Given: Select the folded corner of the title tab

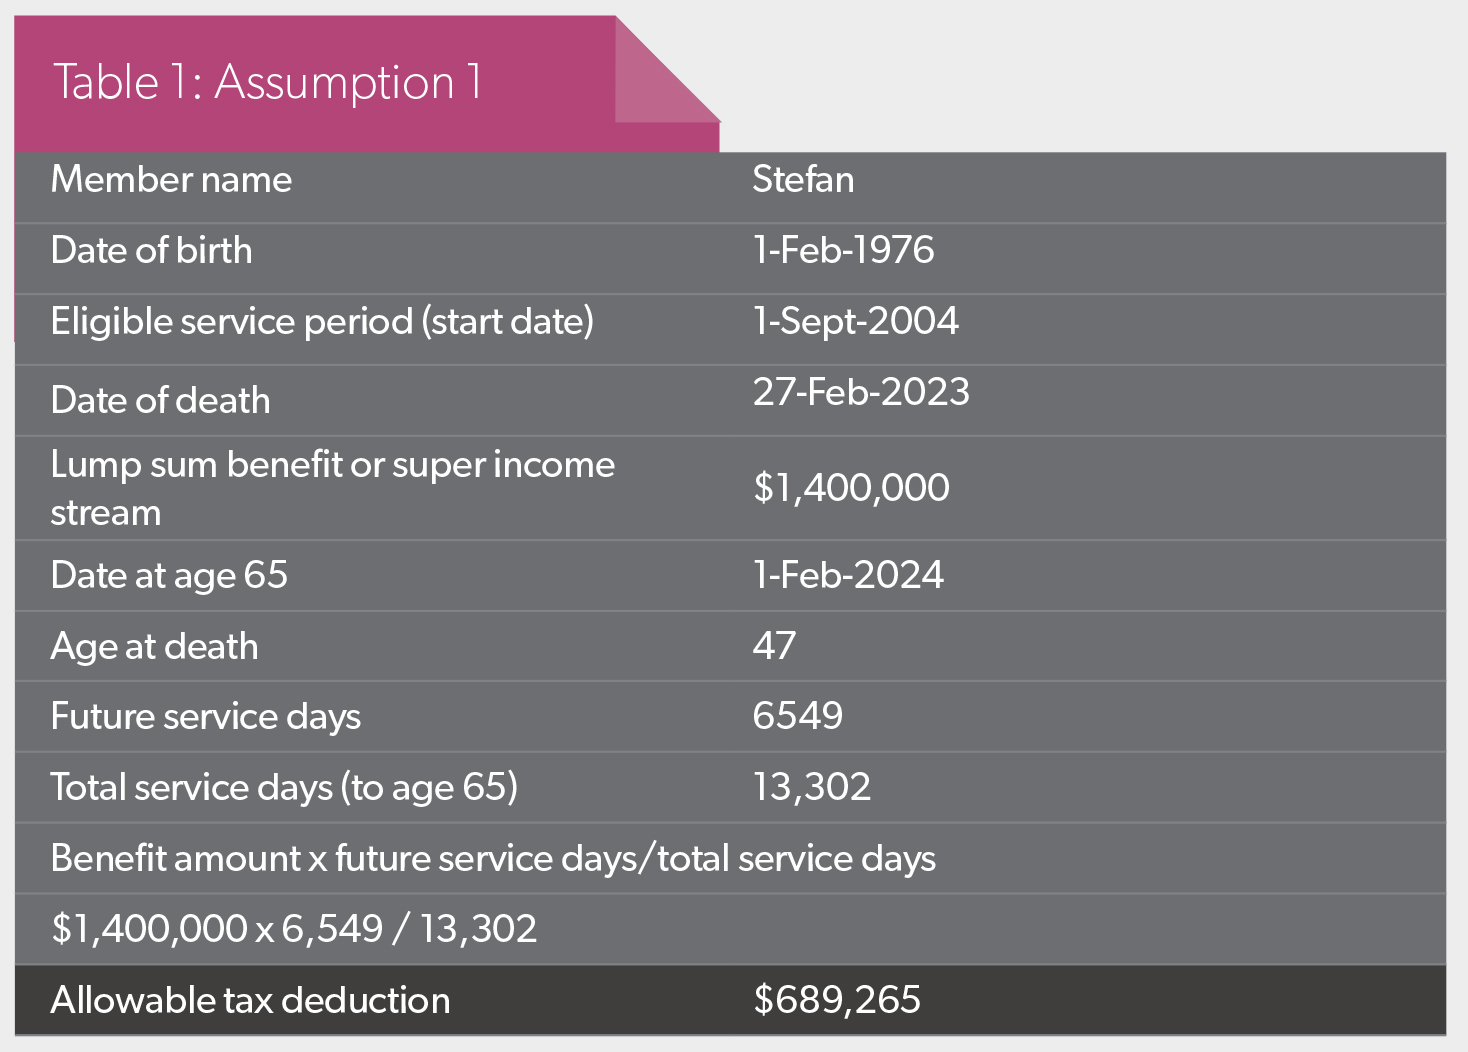Looking at the screenshot, I should (x=667, y=70).
